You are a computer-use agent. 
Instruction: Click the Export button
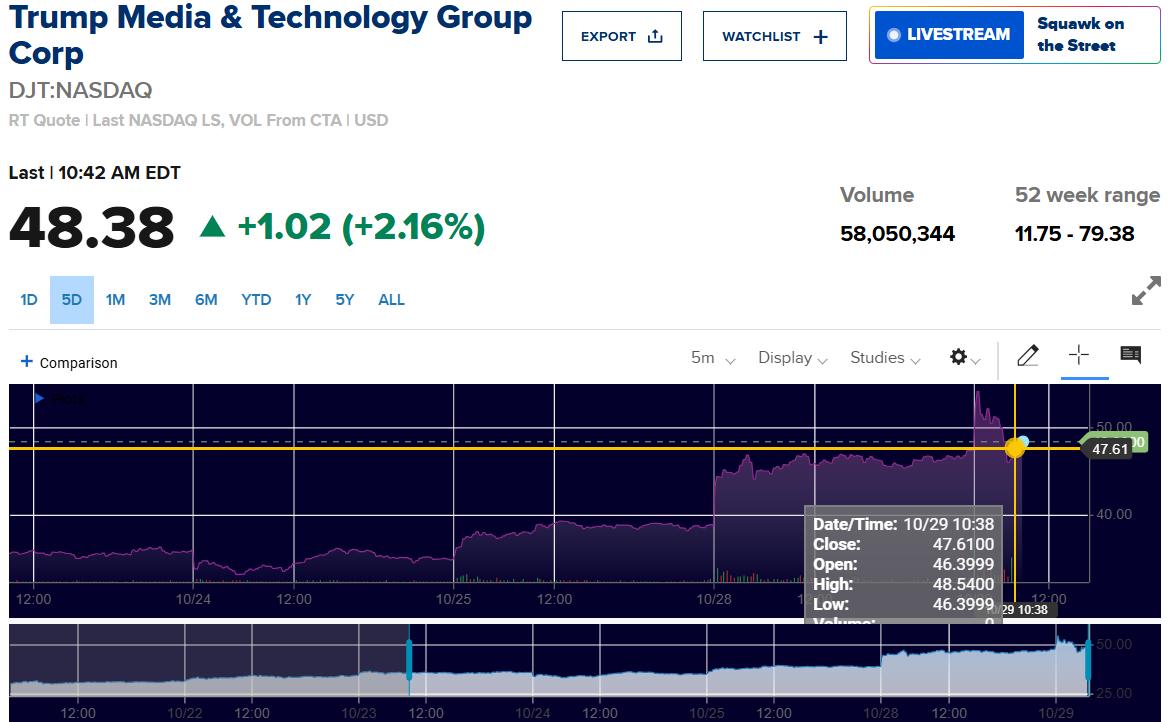click(622, 36)
